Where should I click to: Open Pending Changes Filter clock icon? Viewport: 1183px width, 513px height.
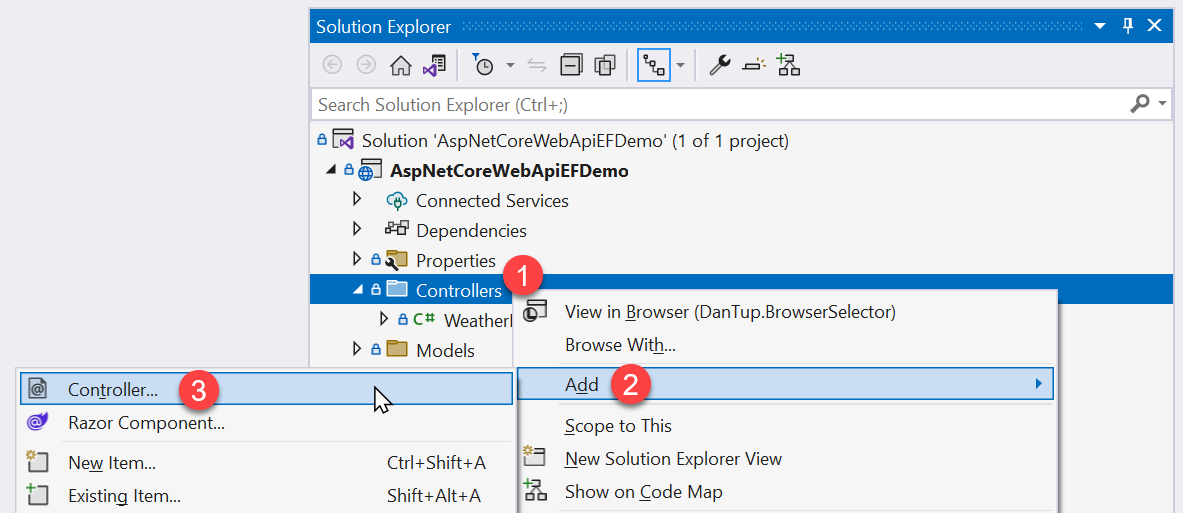pos(482,66)
